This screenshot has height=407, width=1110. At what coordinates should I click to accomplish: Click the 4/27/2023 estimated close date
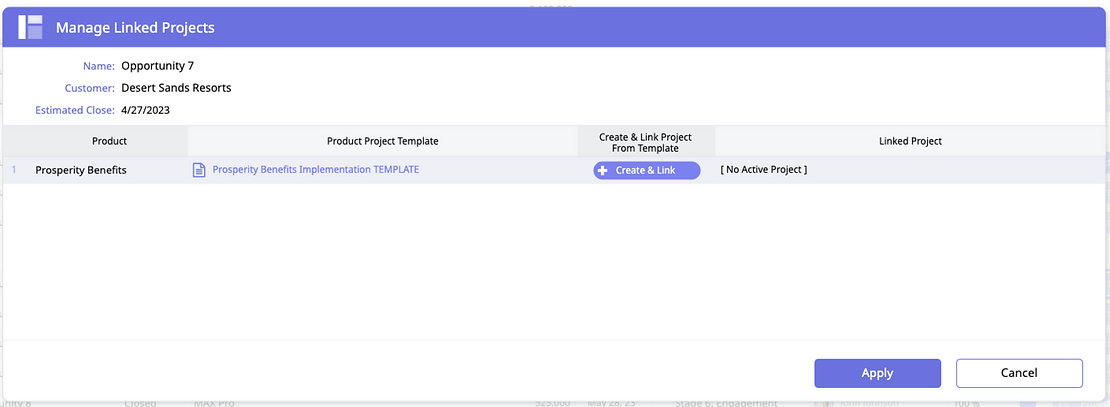[x=146, y=110]
